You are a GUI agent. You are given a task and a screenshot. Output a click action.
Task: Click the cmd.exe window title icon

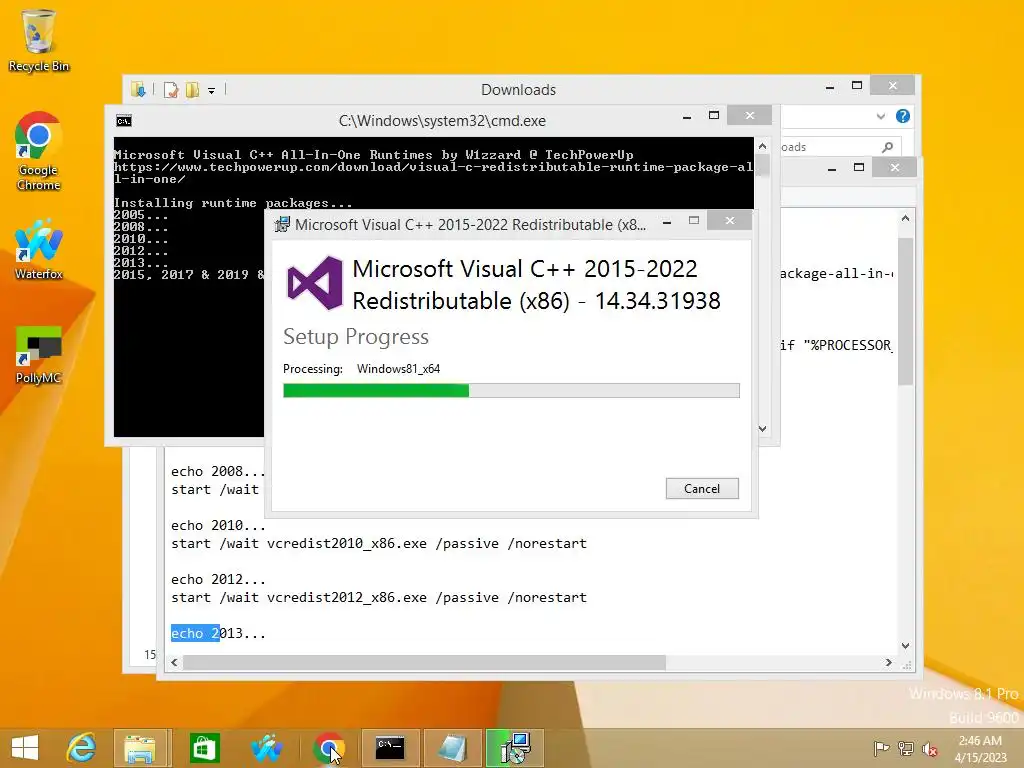pos(123,121)
